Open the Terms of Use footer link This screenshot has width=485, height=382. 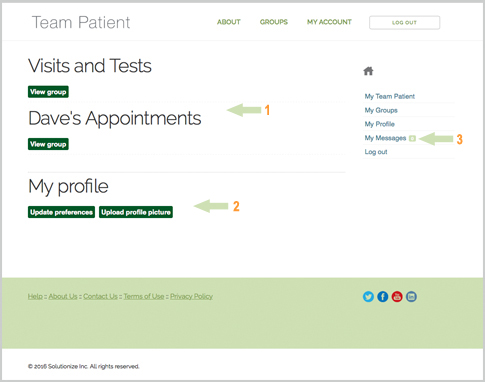tap(144, 296)
